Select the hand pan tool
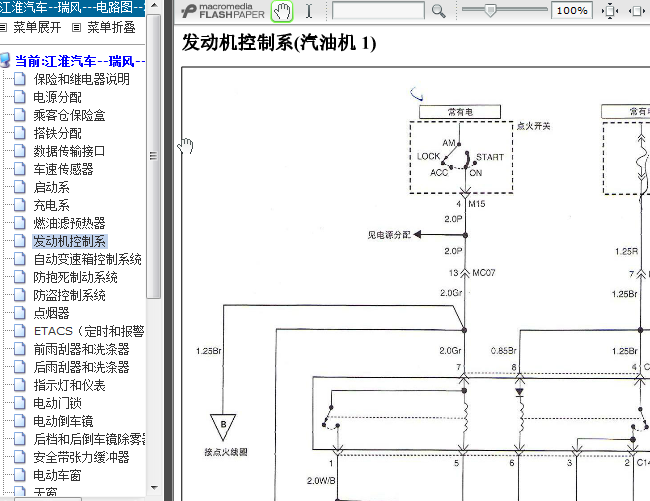 pos(282,11)
